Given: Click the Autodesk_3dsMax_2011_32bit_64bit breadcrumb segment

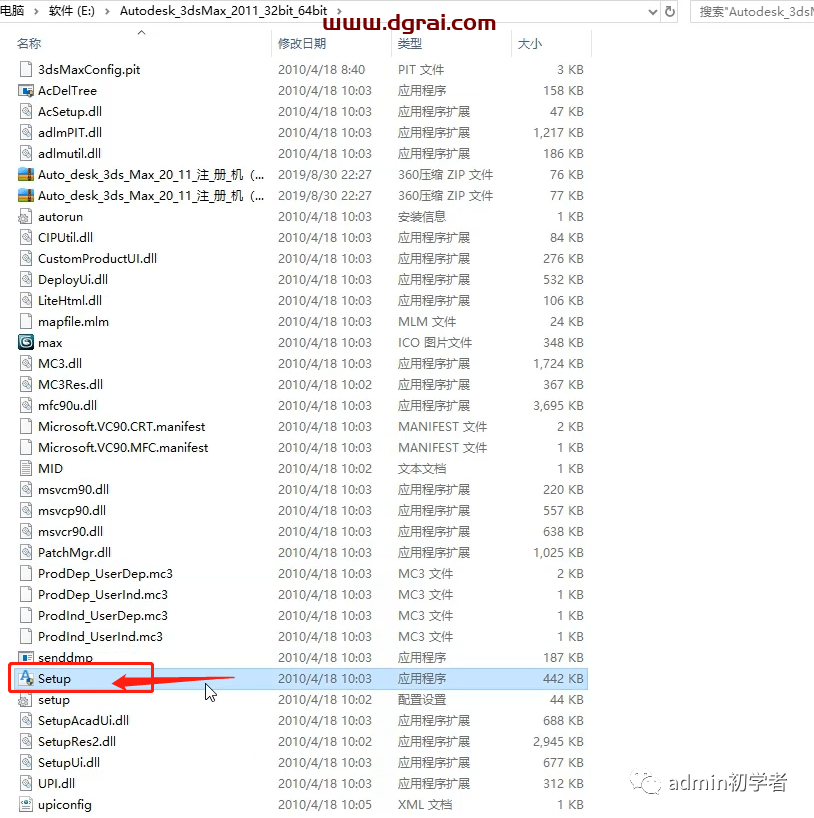Looking at the screenshot, I should click(223, 11).
